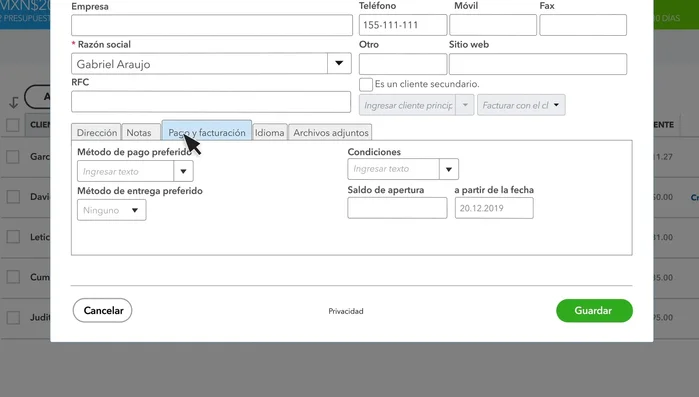Check the Letic row checkbox in background list
The image size is (699, 397).
(x=13, y=237)
